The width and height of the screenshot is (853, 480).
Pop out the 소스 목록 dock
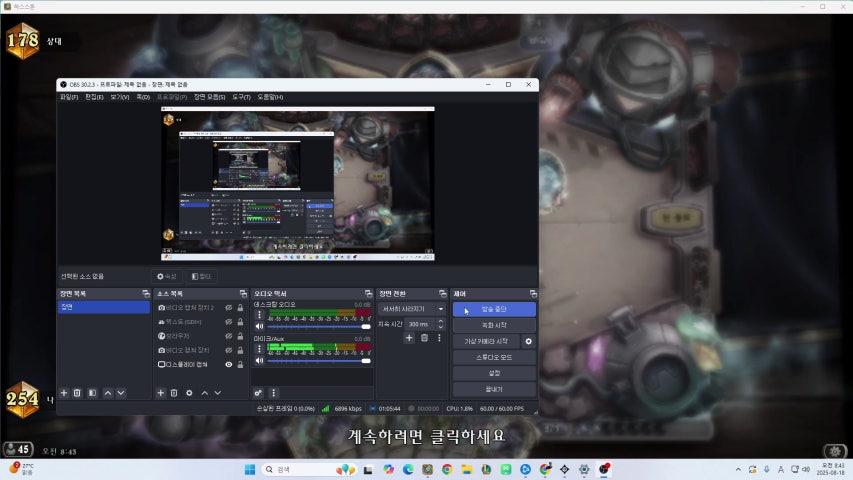pyautogui.click(x=243, y=293)
